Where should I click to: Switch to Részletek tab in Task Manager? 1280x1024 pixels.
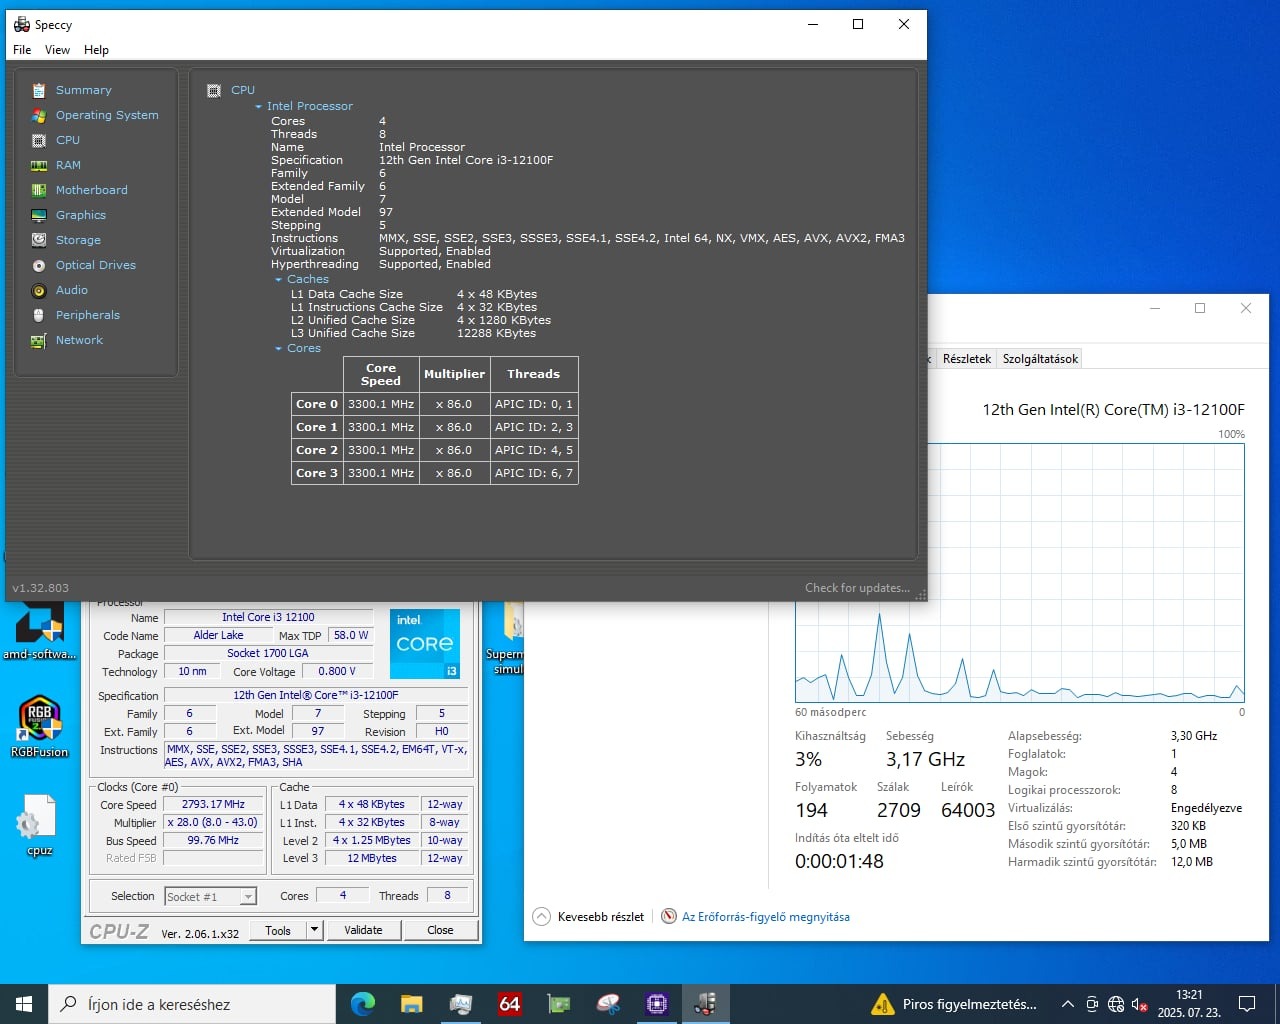966,358
